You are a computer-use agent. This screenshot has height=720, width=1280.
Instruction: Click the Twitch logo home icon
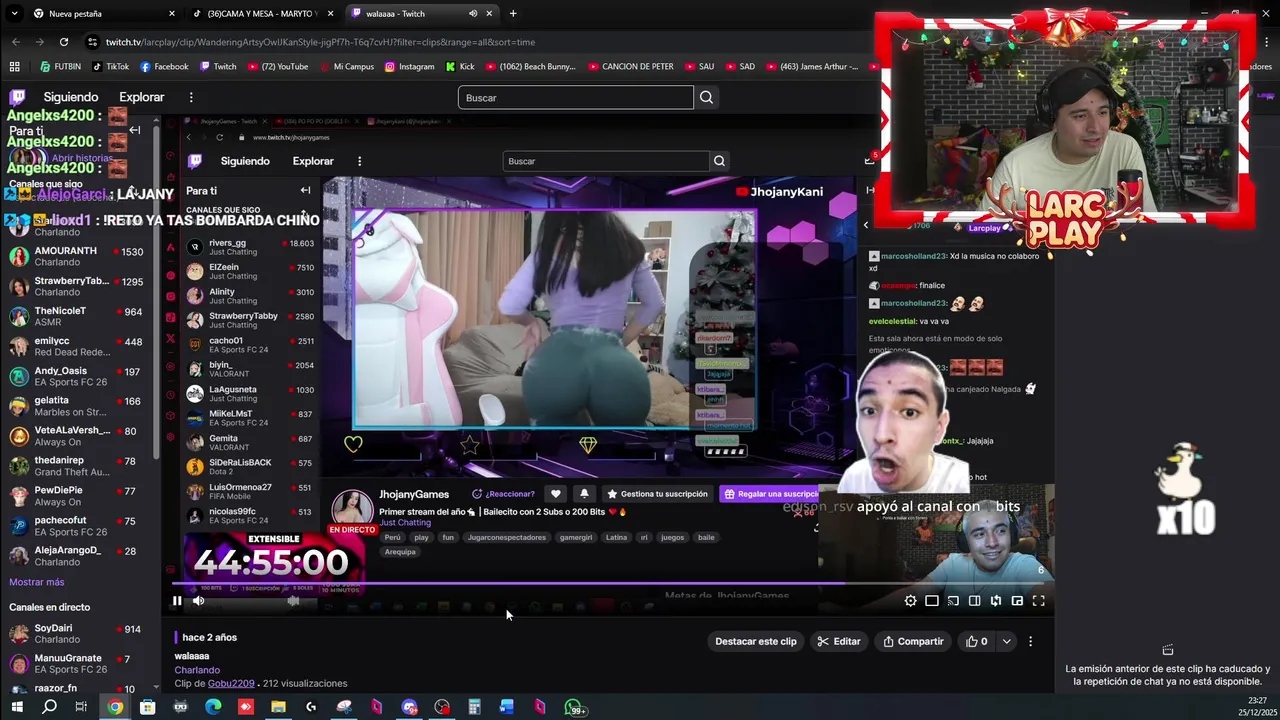click(17, 97)
